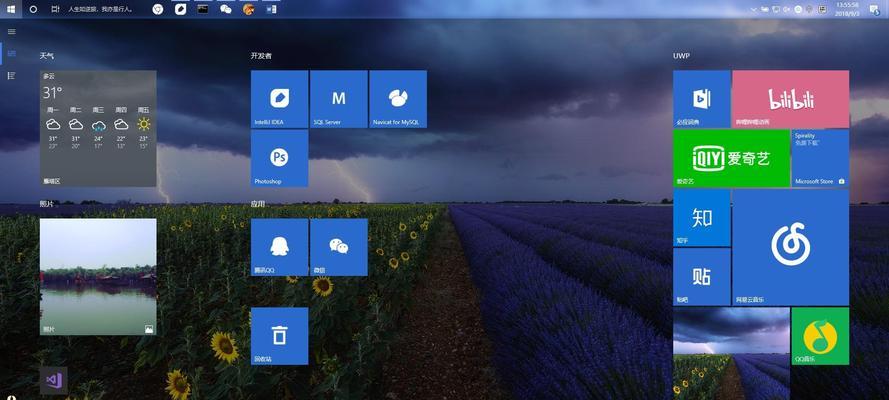Select the pinned tiles view in sidebar

[11, 53]
